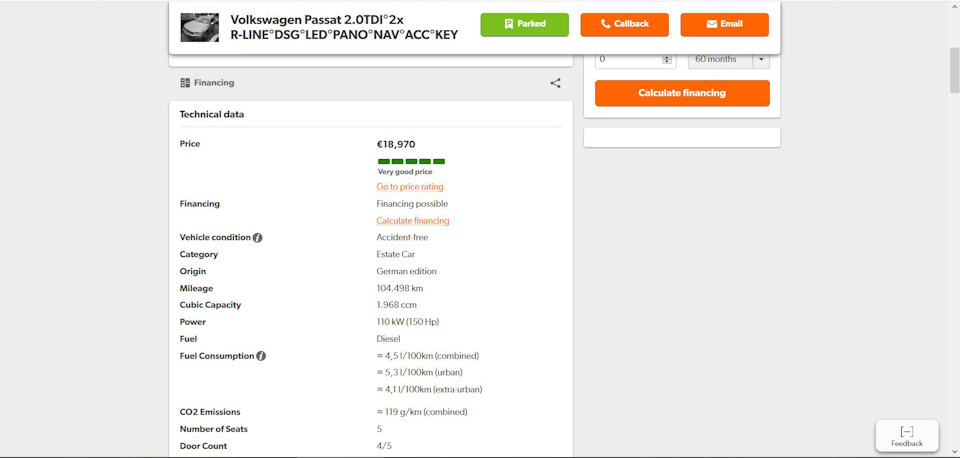Select the Financing section heading

(x=214, y=83)
